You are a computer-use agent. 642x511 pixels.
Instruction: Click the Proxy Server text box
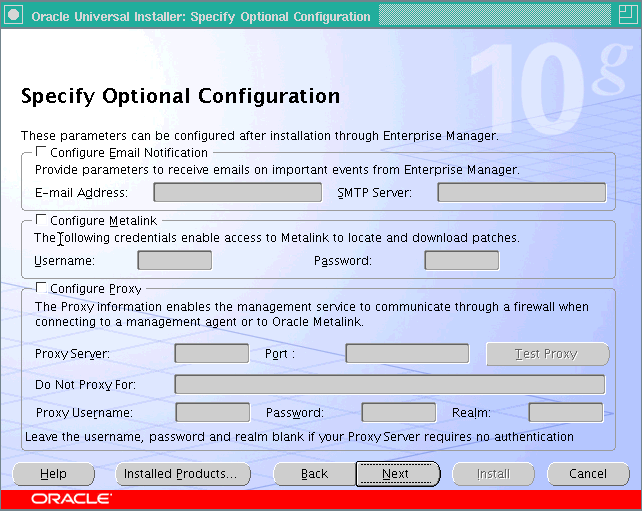coord(211,354)
